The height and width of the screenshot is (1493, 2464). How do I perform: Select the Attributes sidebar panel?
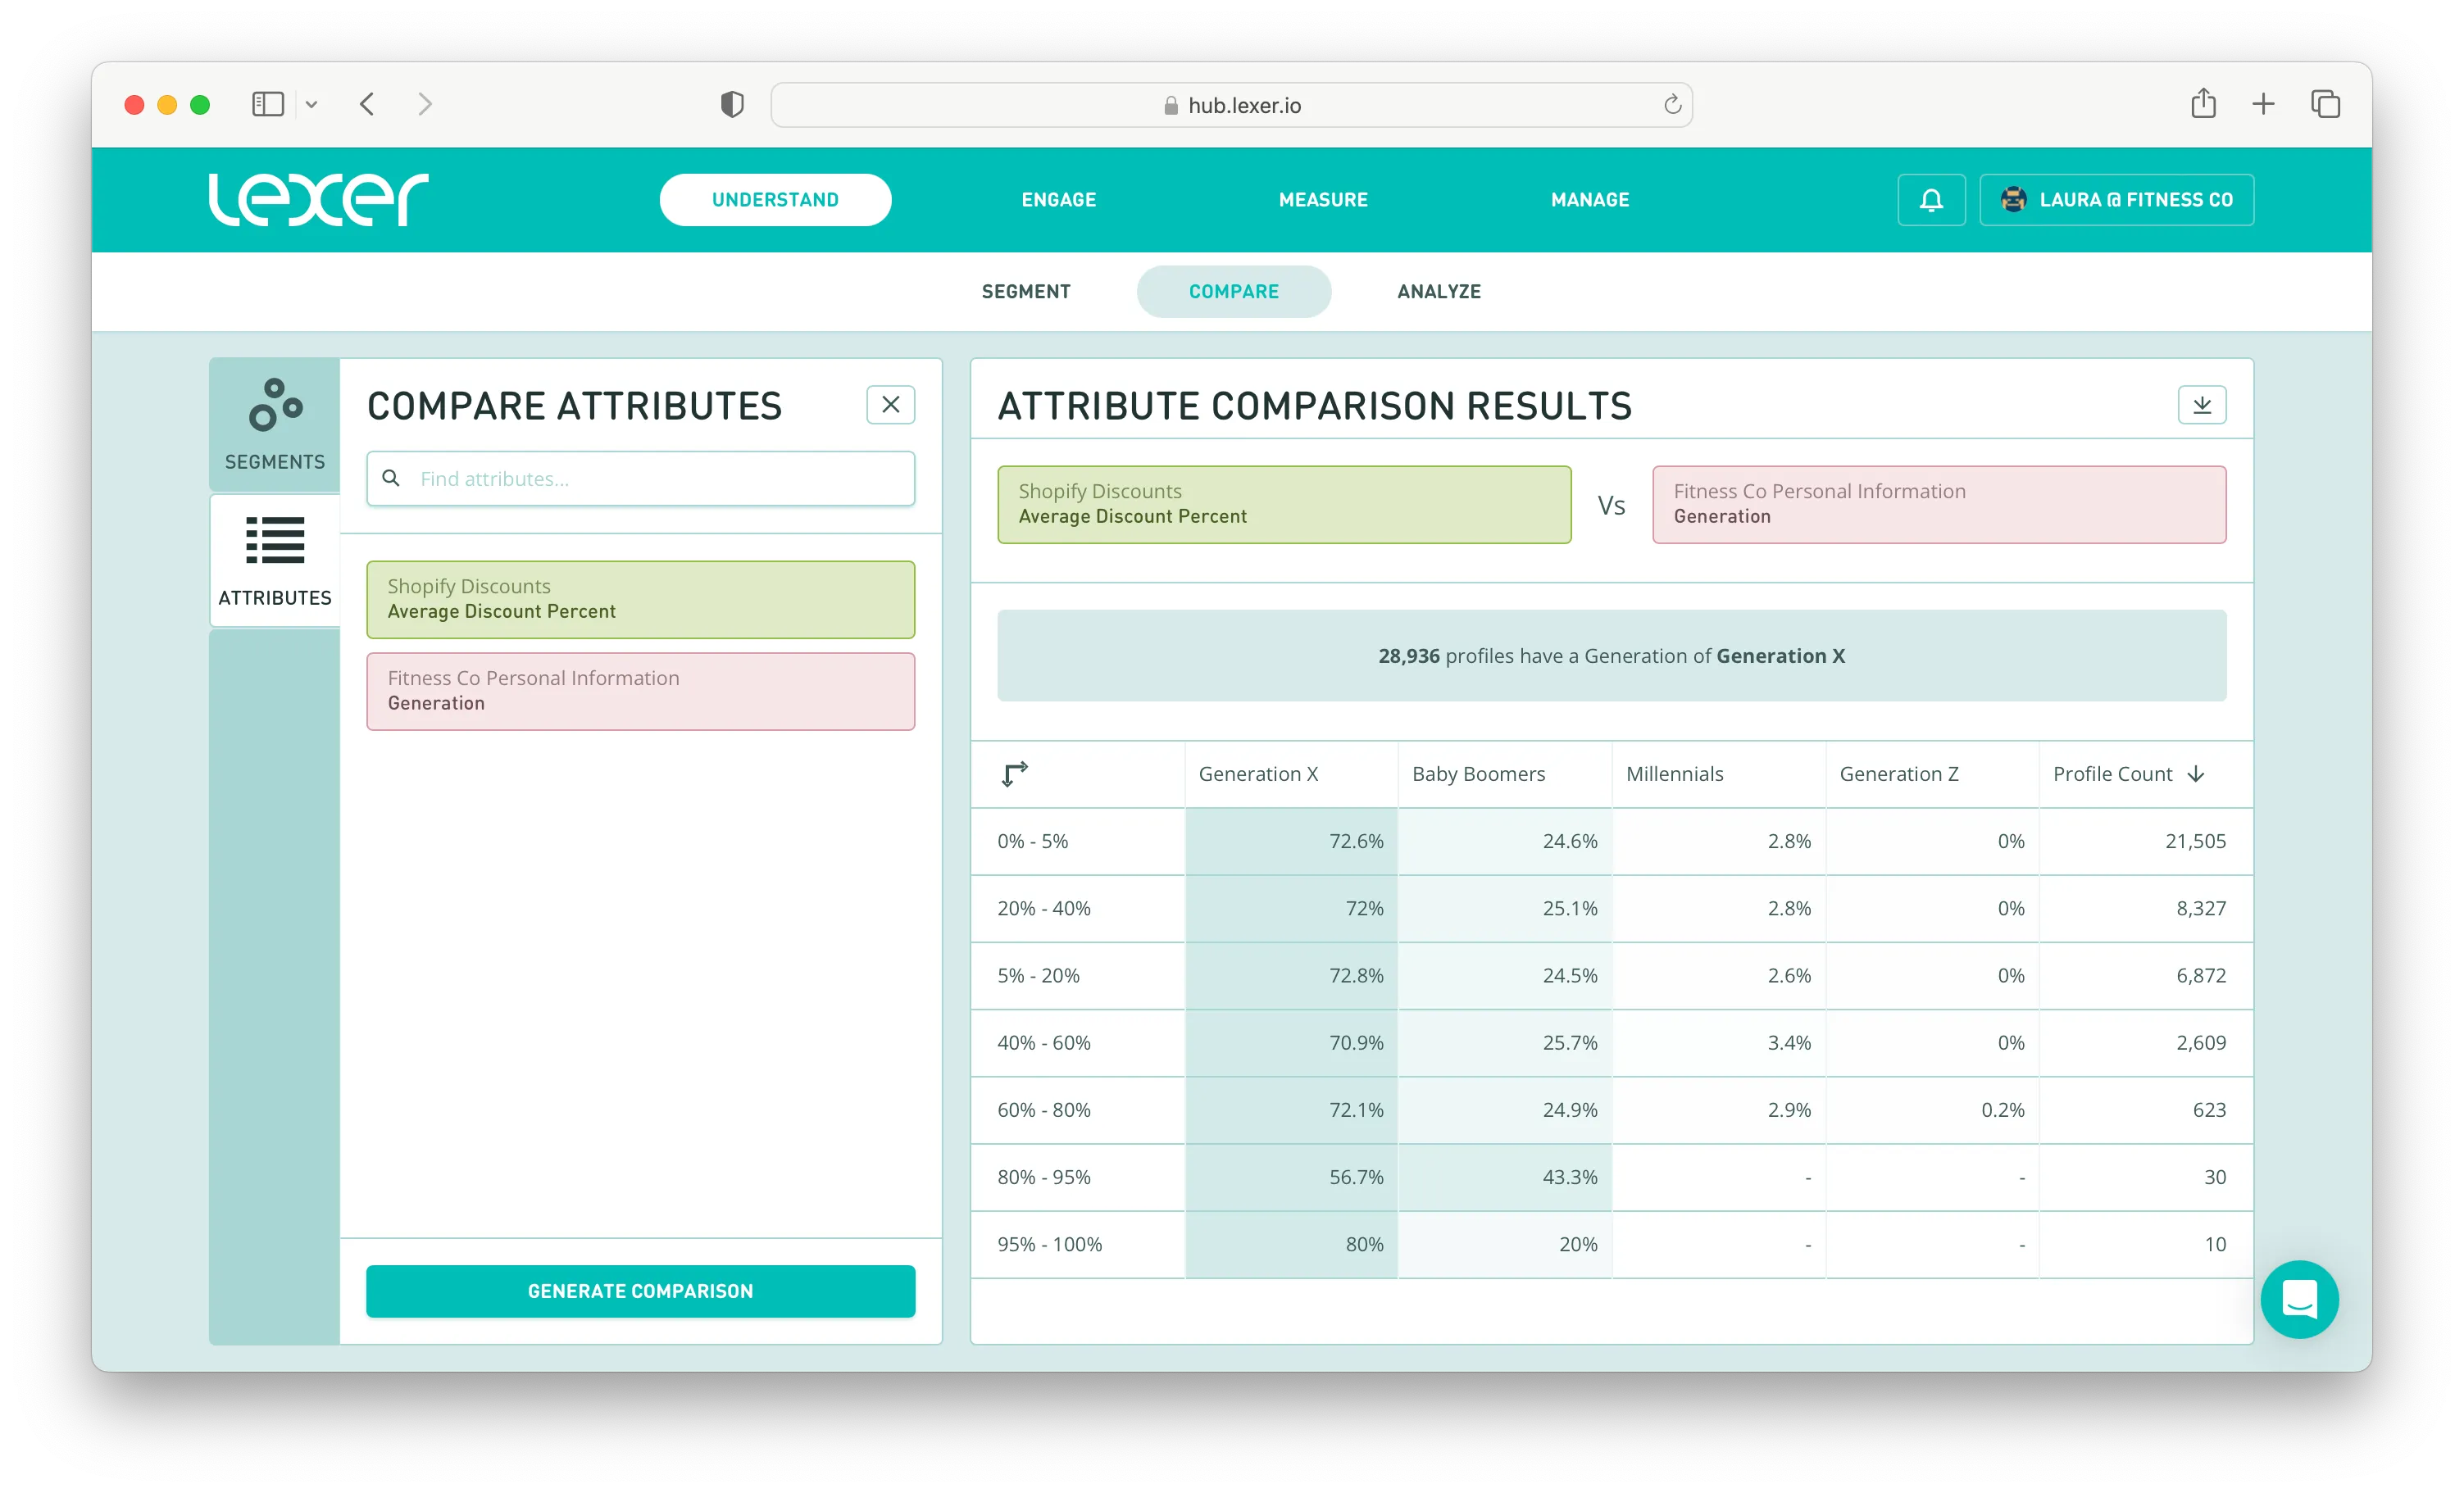275,561
